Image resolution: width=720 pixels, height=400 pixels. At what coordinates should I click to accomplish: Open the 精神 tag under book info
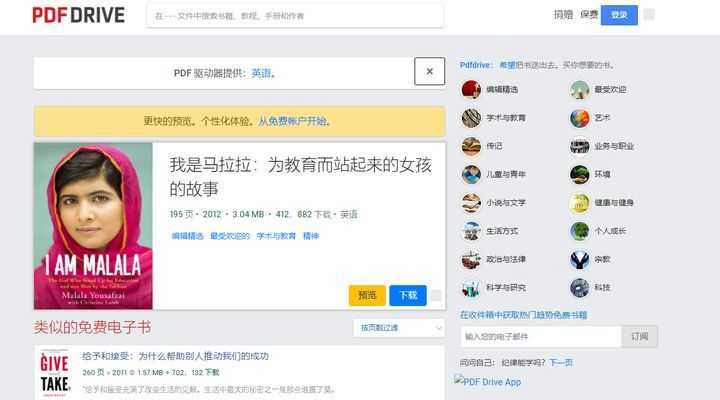click(311, 236)
